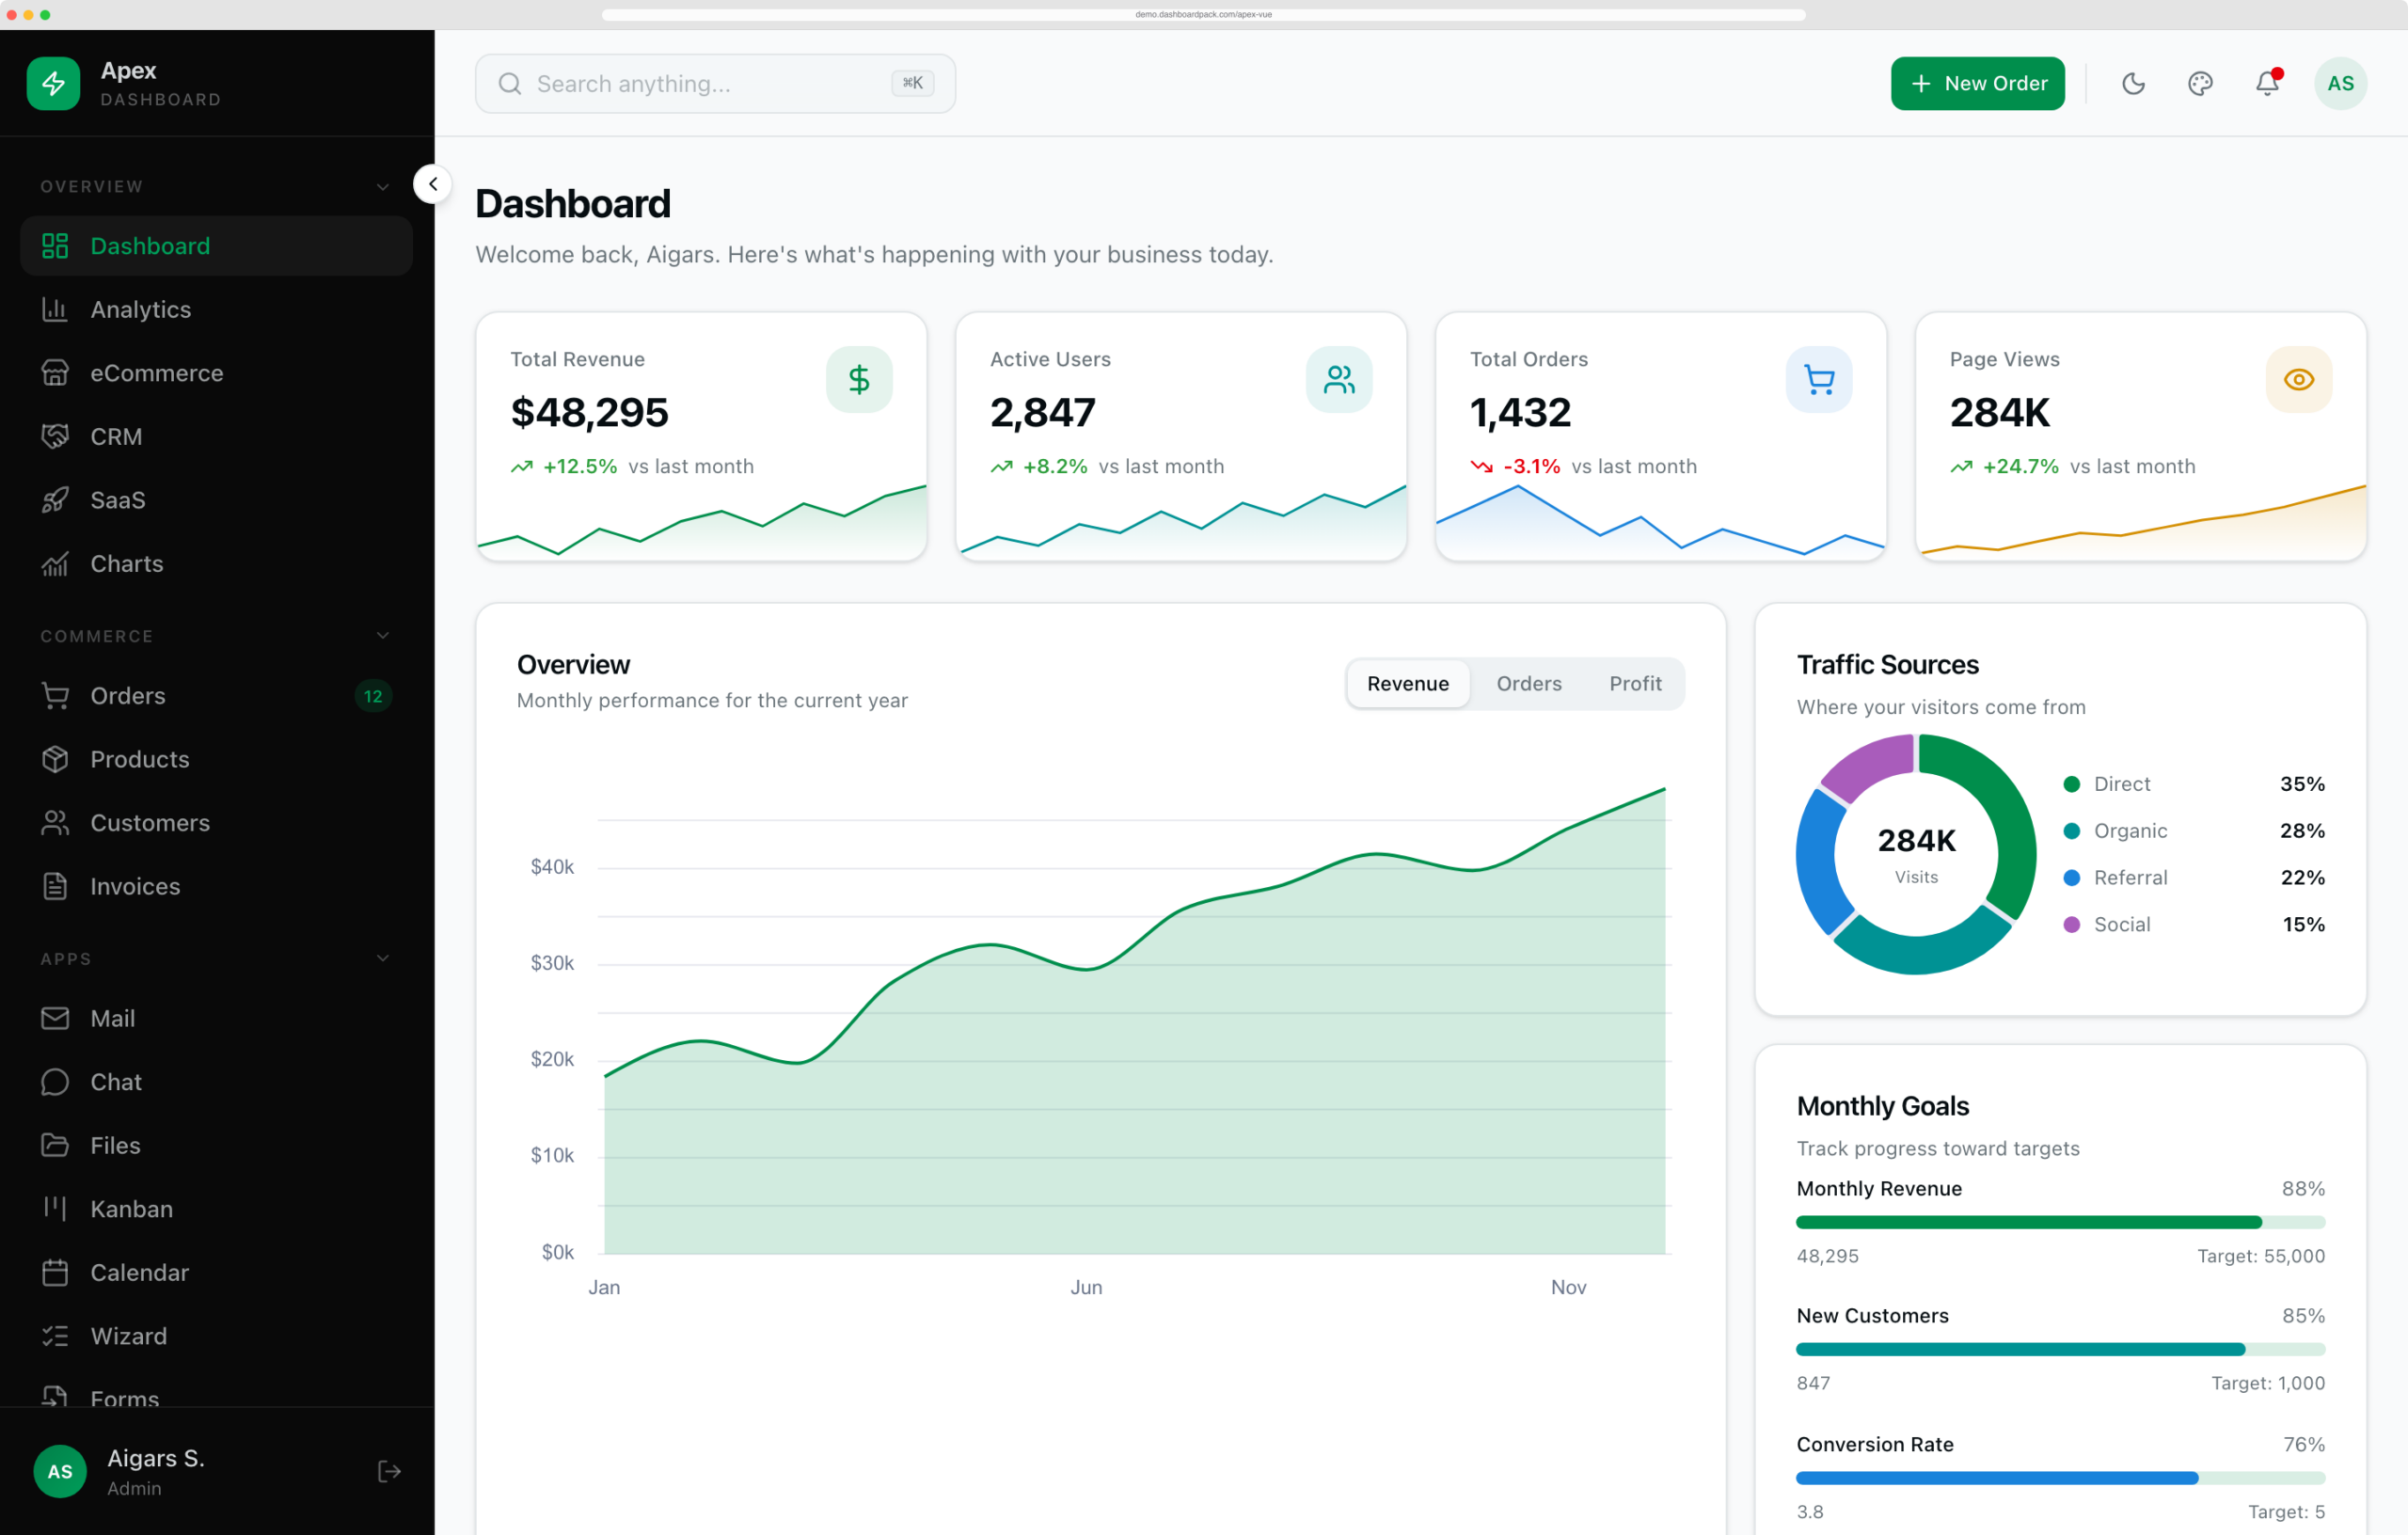Click the Conversion Rate progress bar
Image resolution: width=2408 pixels, height=1535 pixels.
pyautogui.click(x=2061, y=1477)
